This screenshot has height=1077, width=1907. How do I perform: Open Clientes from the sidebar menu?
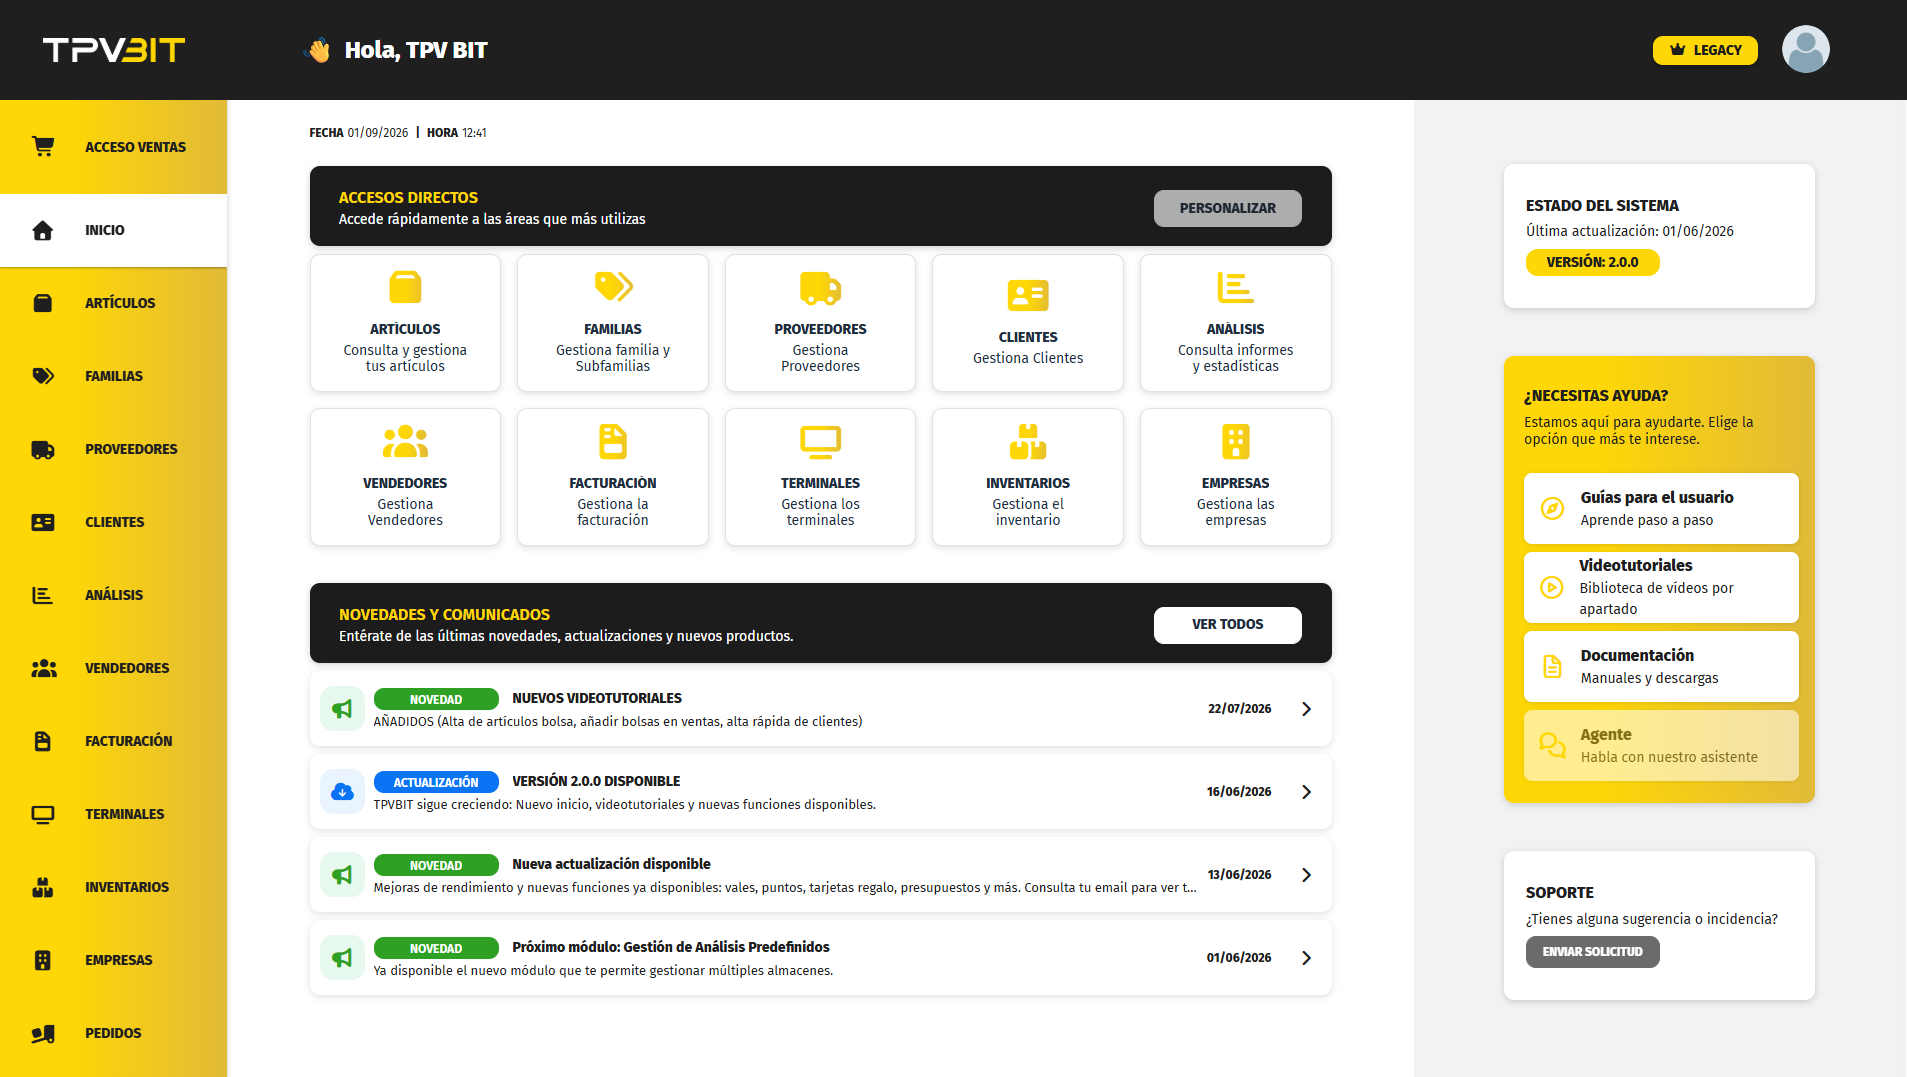pyautogui.click(x=114, y=522)
